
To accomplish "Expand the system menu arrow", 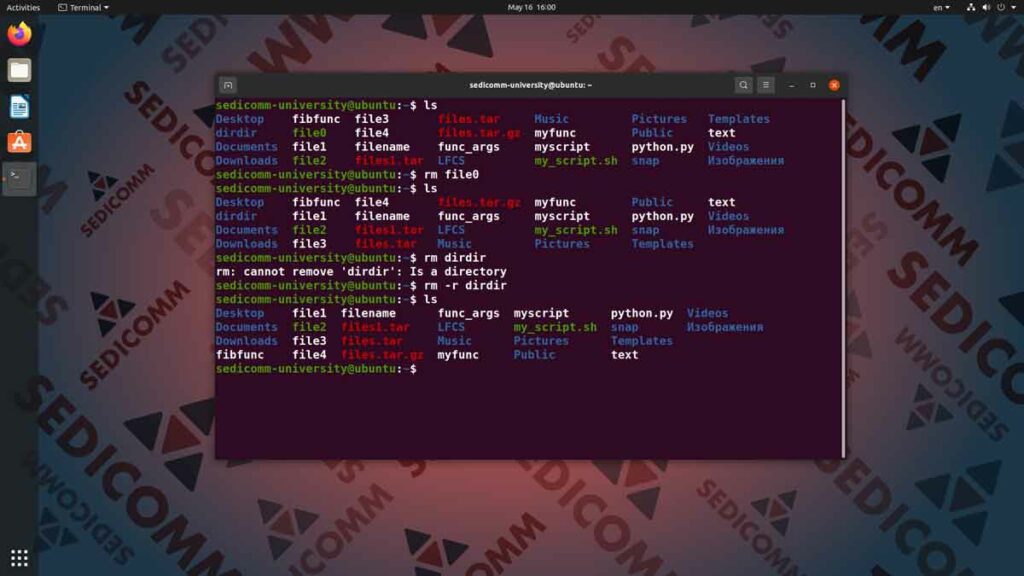I will (1014, 7).
